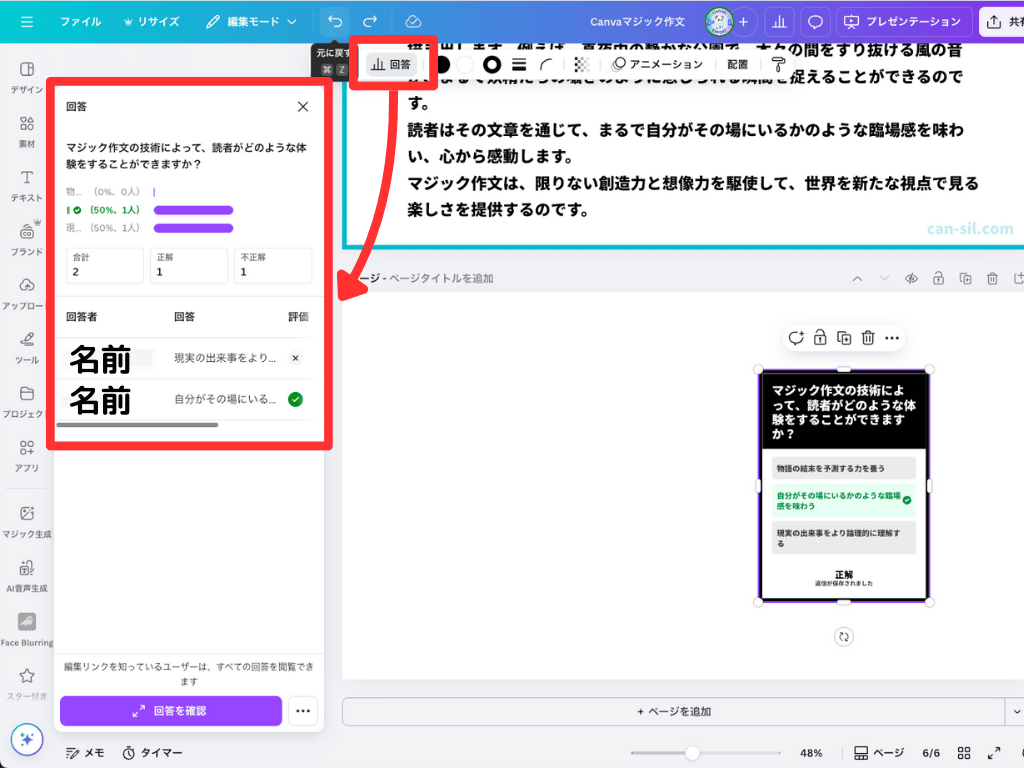The height and width of the screenshot is (768, 1024).
Task: Click the user avatar icon
Action: [x=718, y=22]
